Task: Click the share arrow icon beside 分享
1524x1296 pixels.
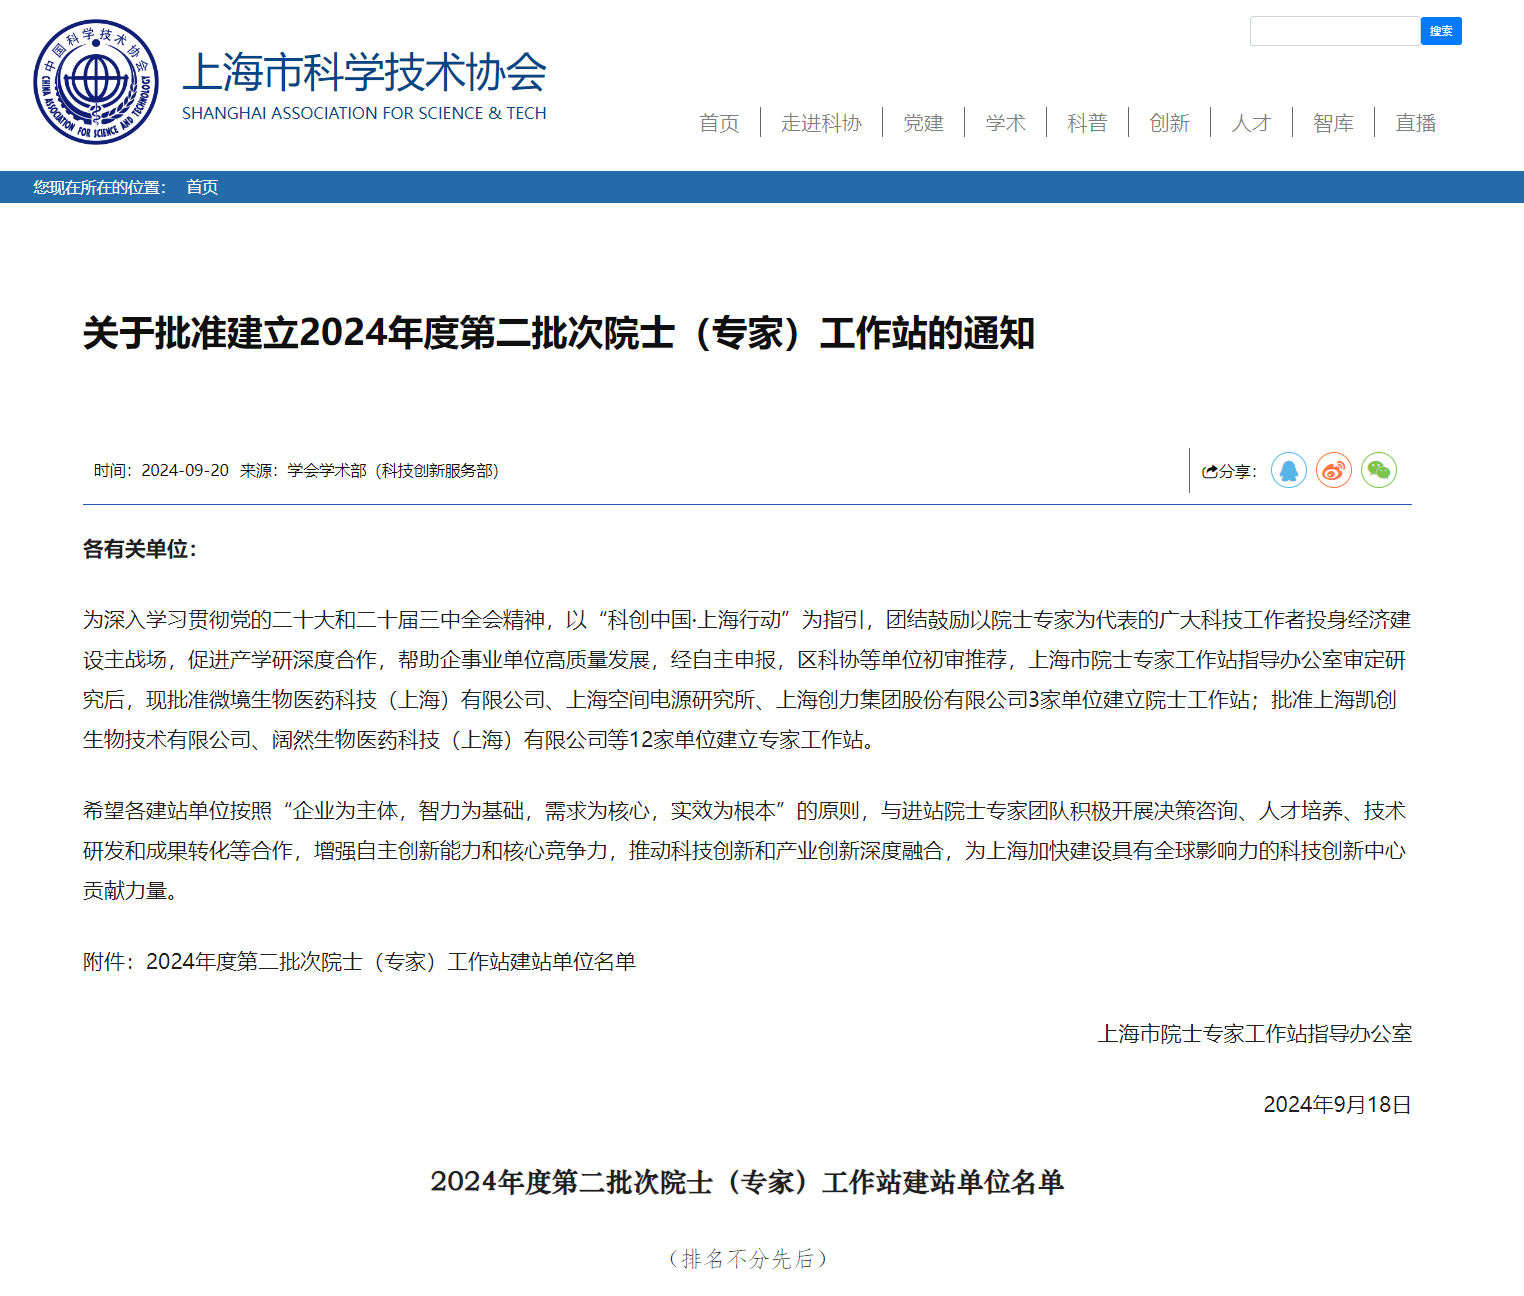Action: (1209, 472)
